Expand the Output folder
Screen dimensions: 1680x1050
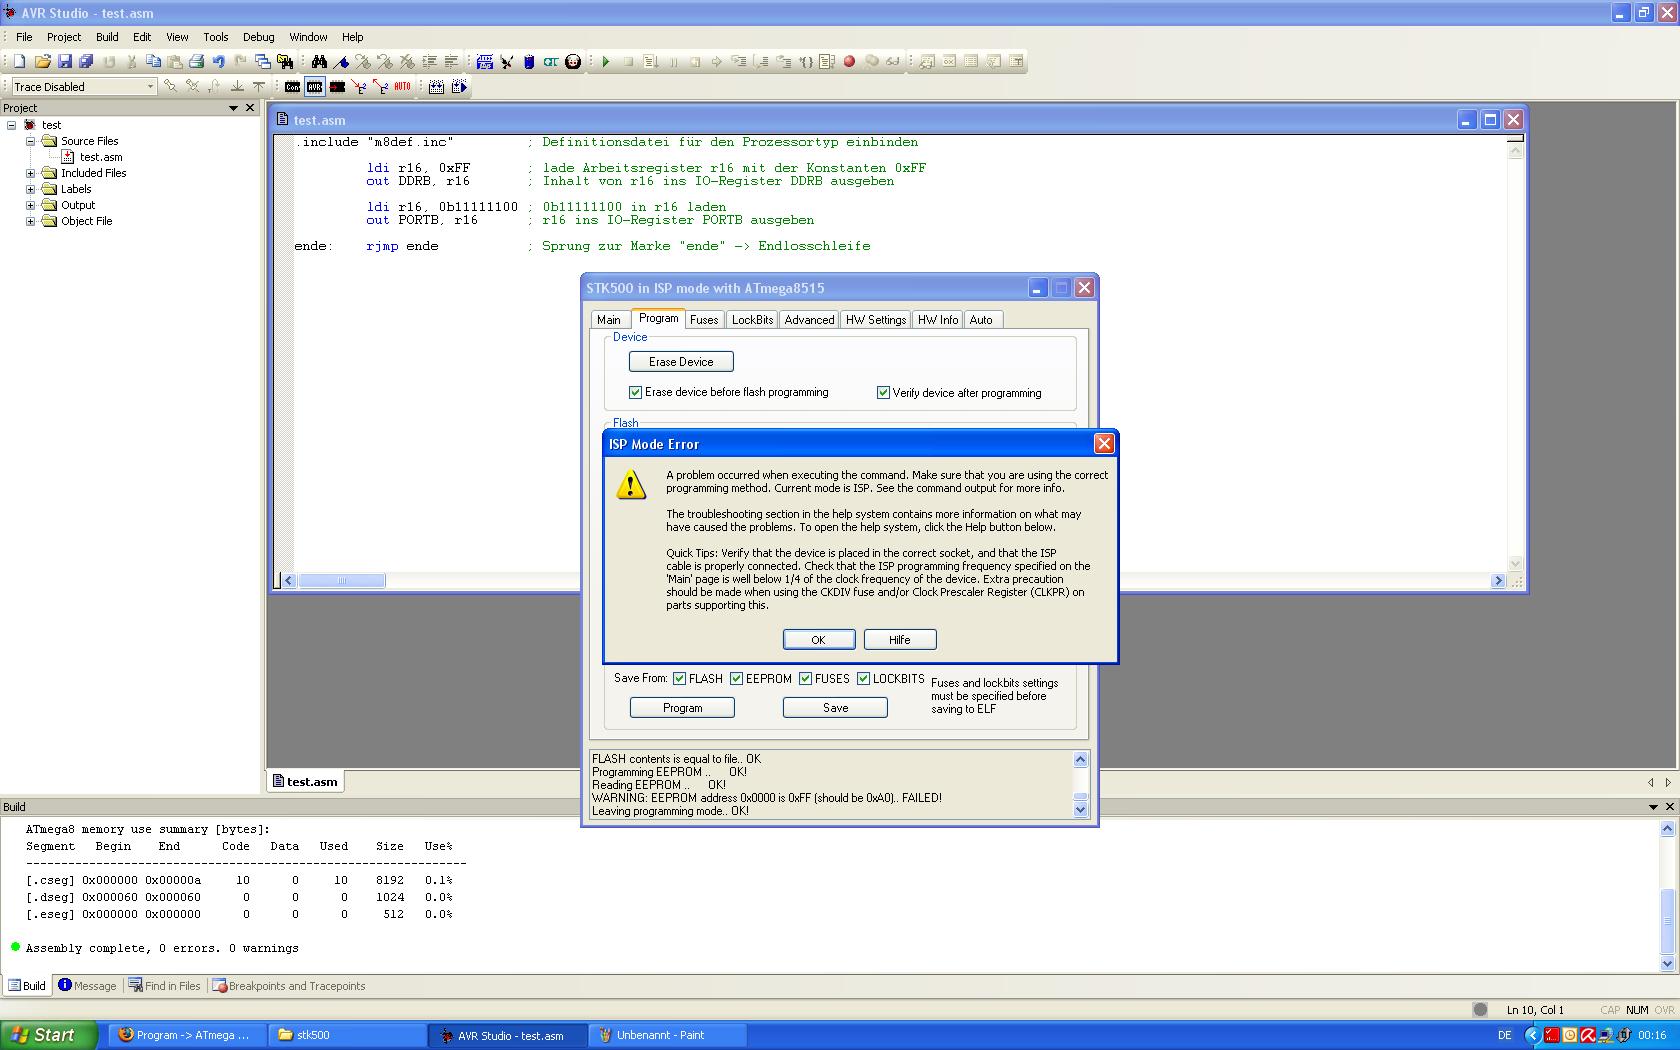31,205
